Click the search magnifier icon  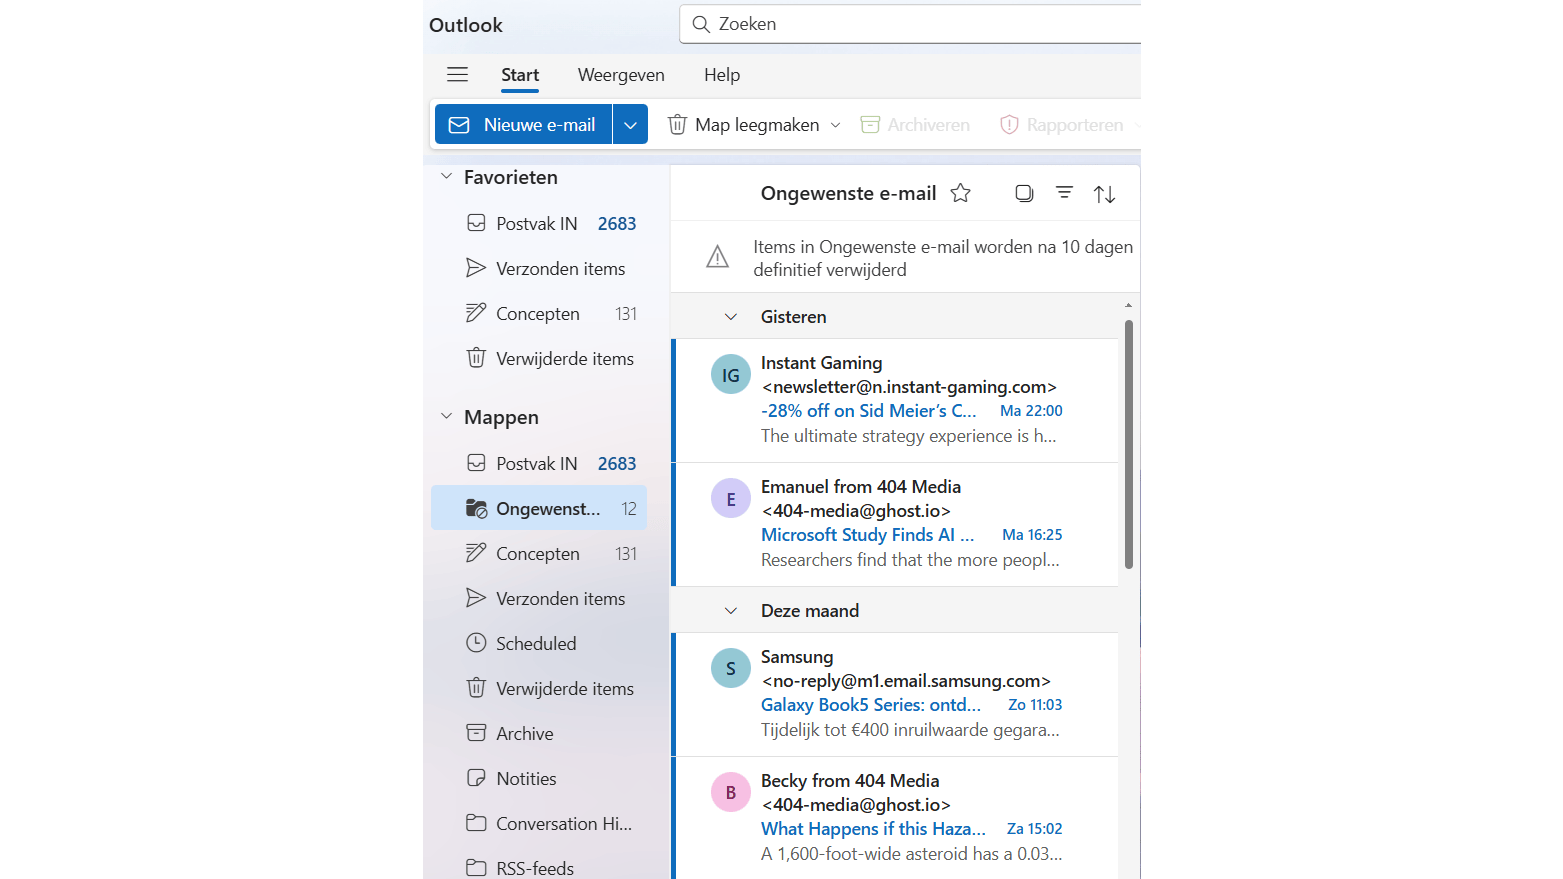pos(702,24)
